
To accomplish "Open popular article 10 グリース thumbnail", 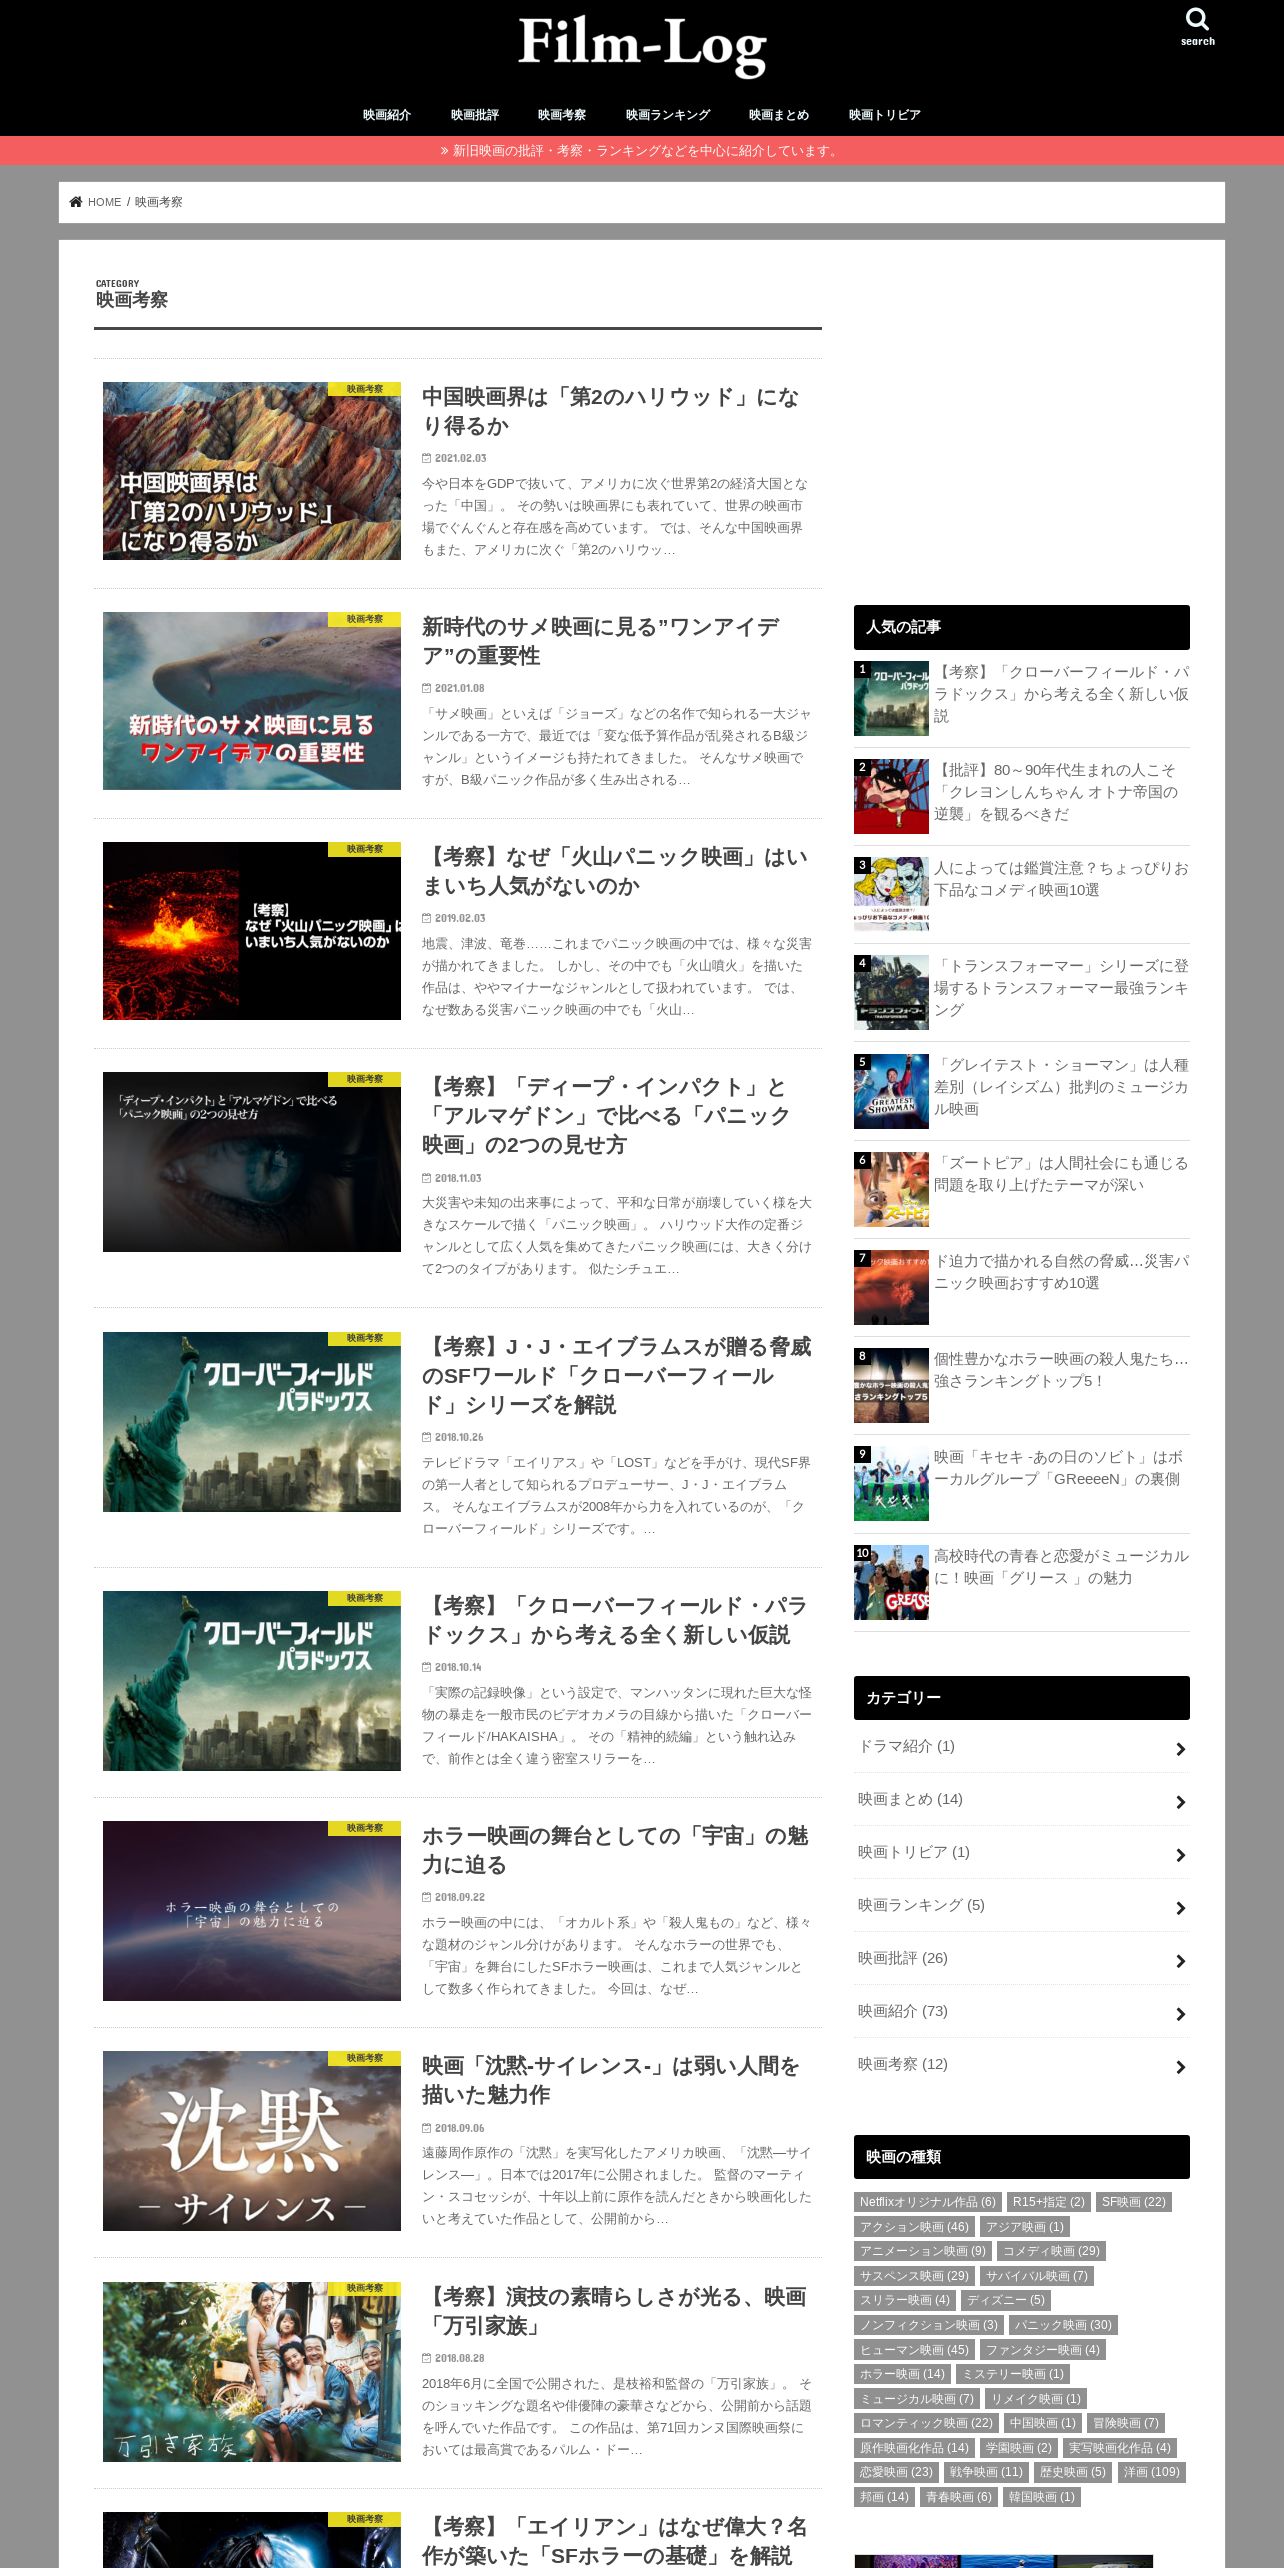I will point(891,1582).
